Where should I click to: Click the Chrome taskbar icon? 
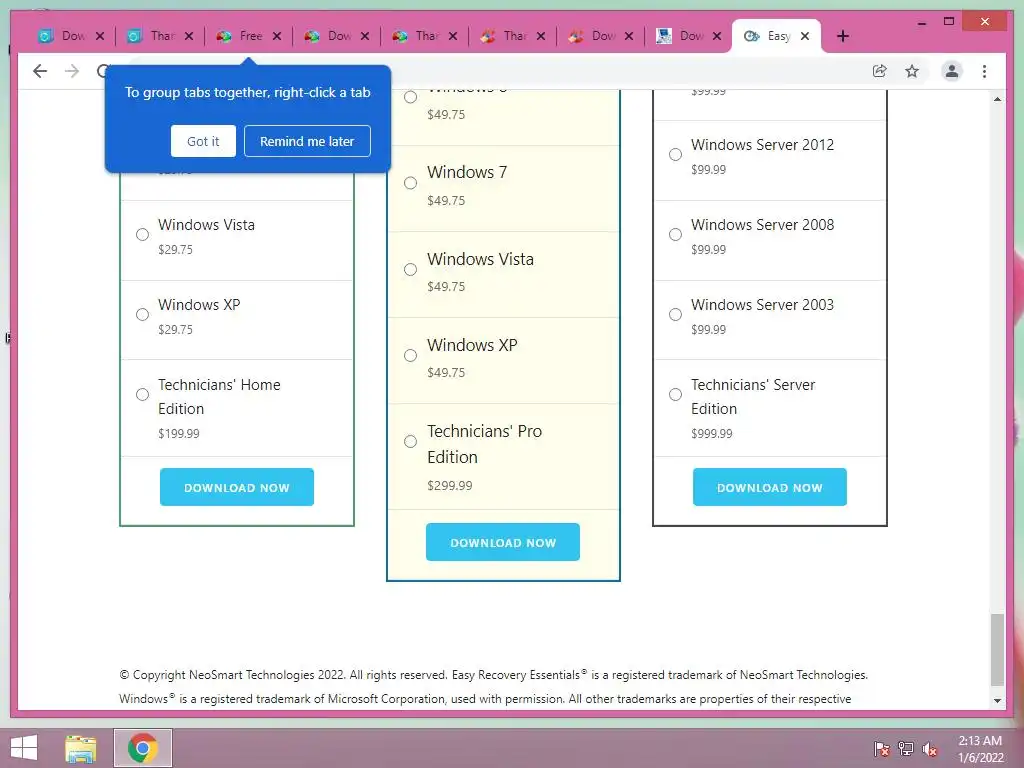click(x=143, y=748)
